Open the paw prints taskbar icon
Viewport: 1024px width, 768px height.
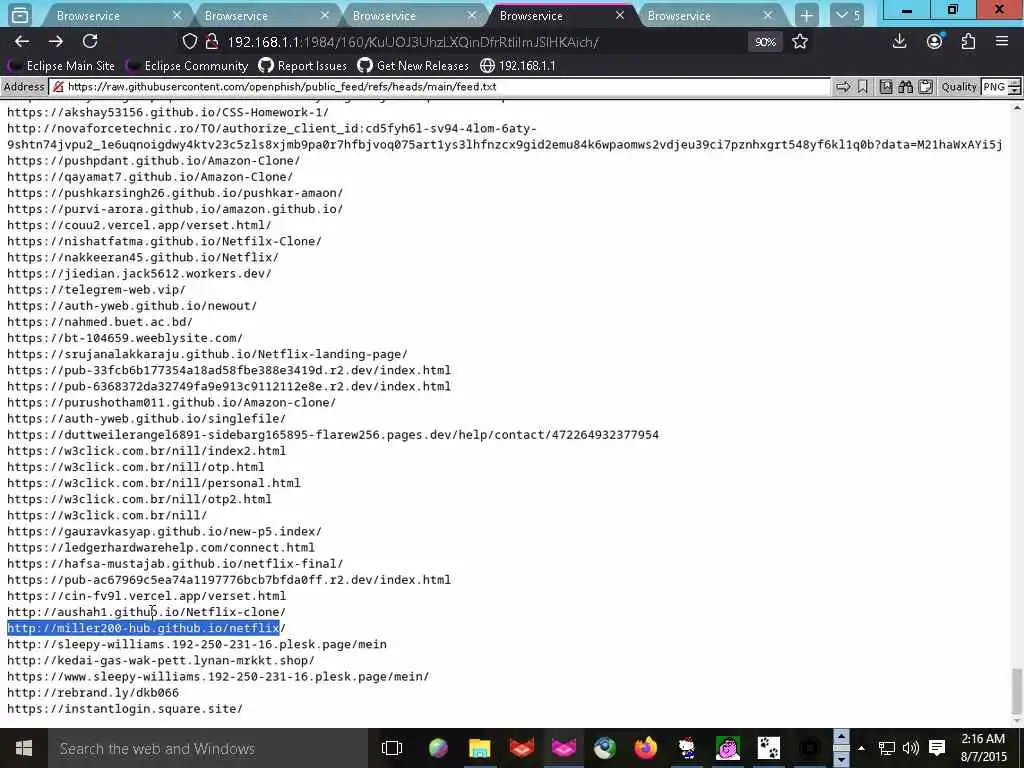pos(769,748)
